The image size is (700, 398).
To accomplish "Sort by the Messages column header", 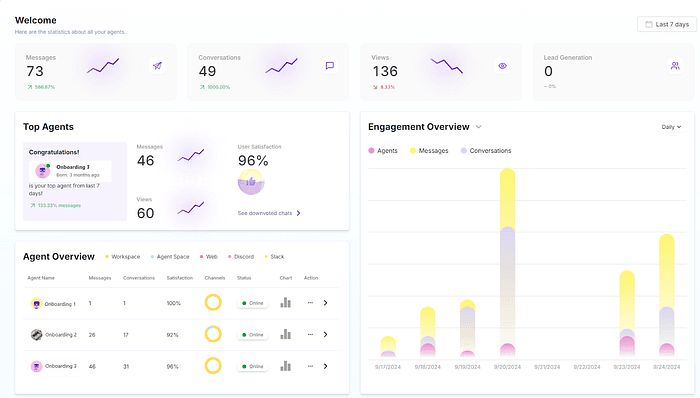I will (x=100, y=278).
